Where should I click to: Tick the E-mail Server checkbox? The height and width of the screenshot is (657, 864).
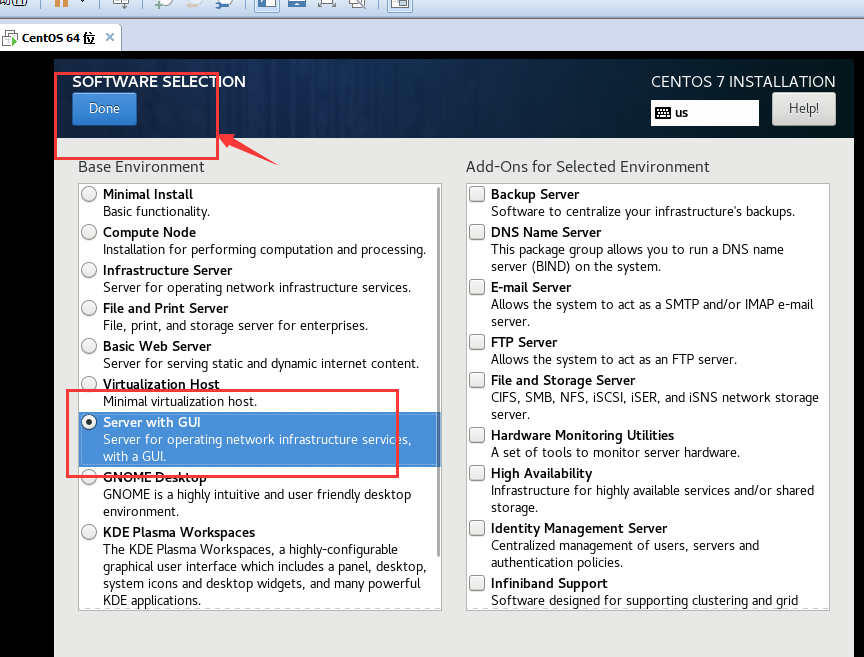click(x=477, y=287)
